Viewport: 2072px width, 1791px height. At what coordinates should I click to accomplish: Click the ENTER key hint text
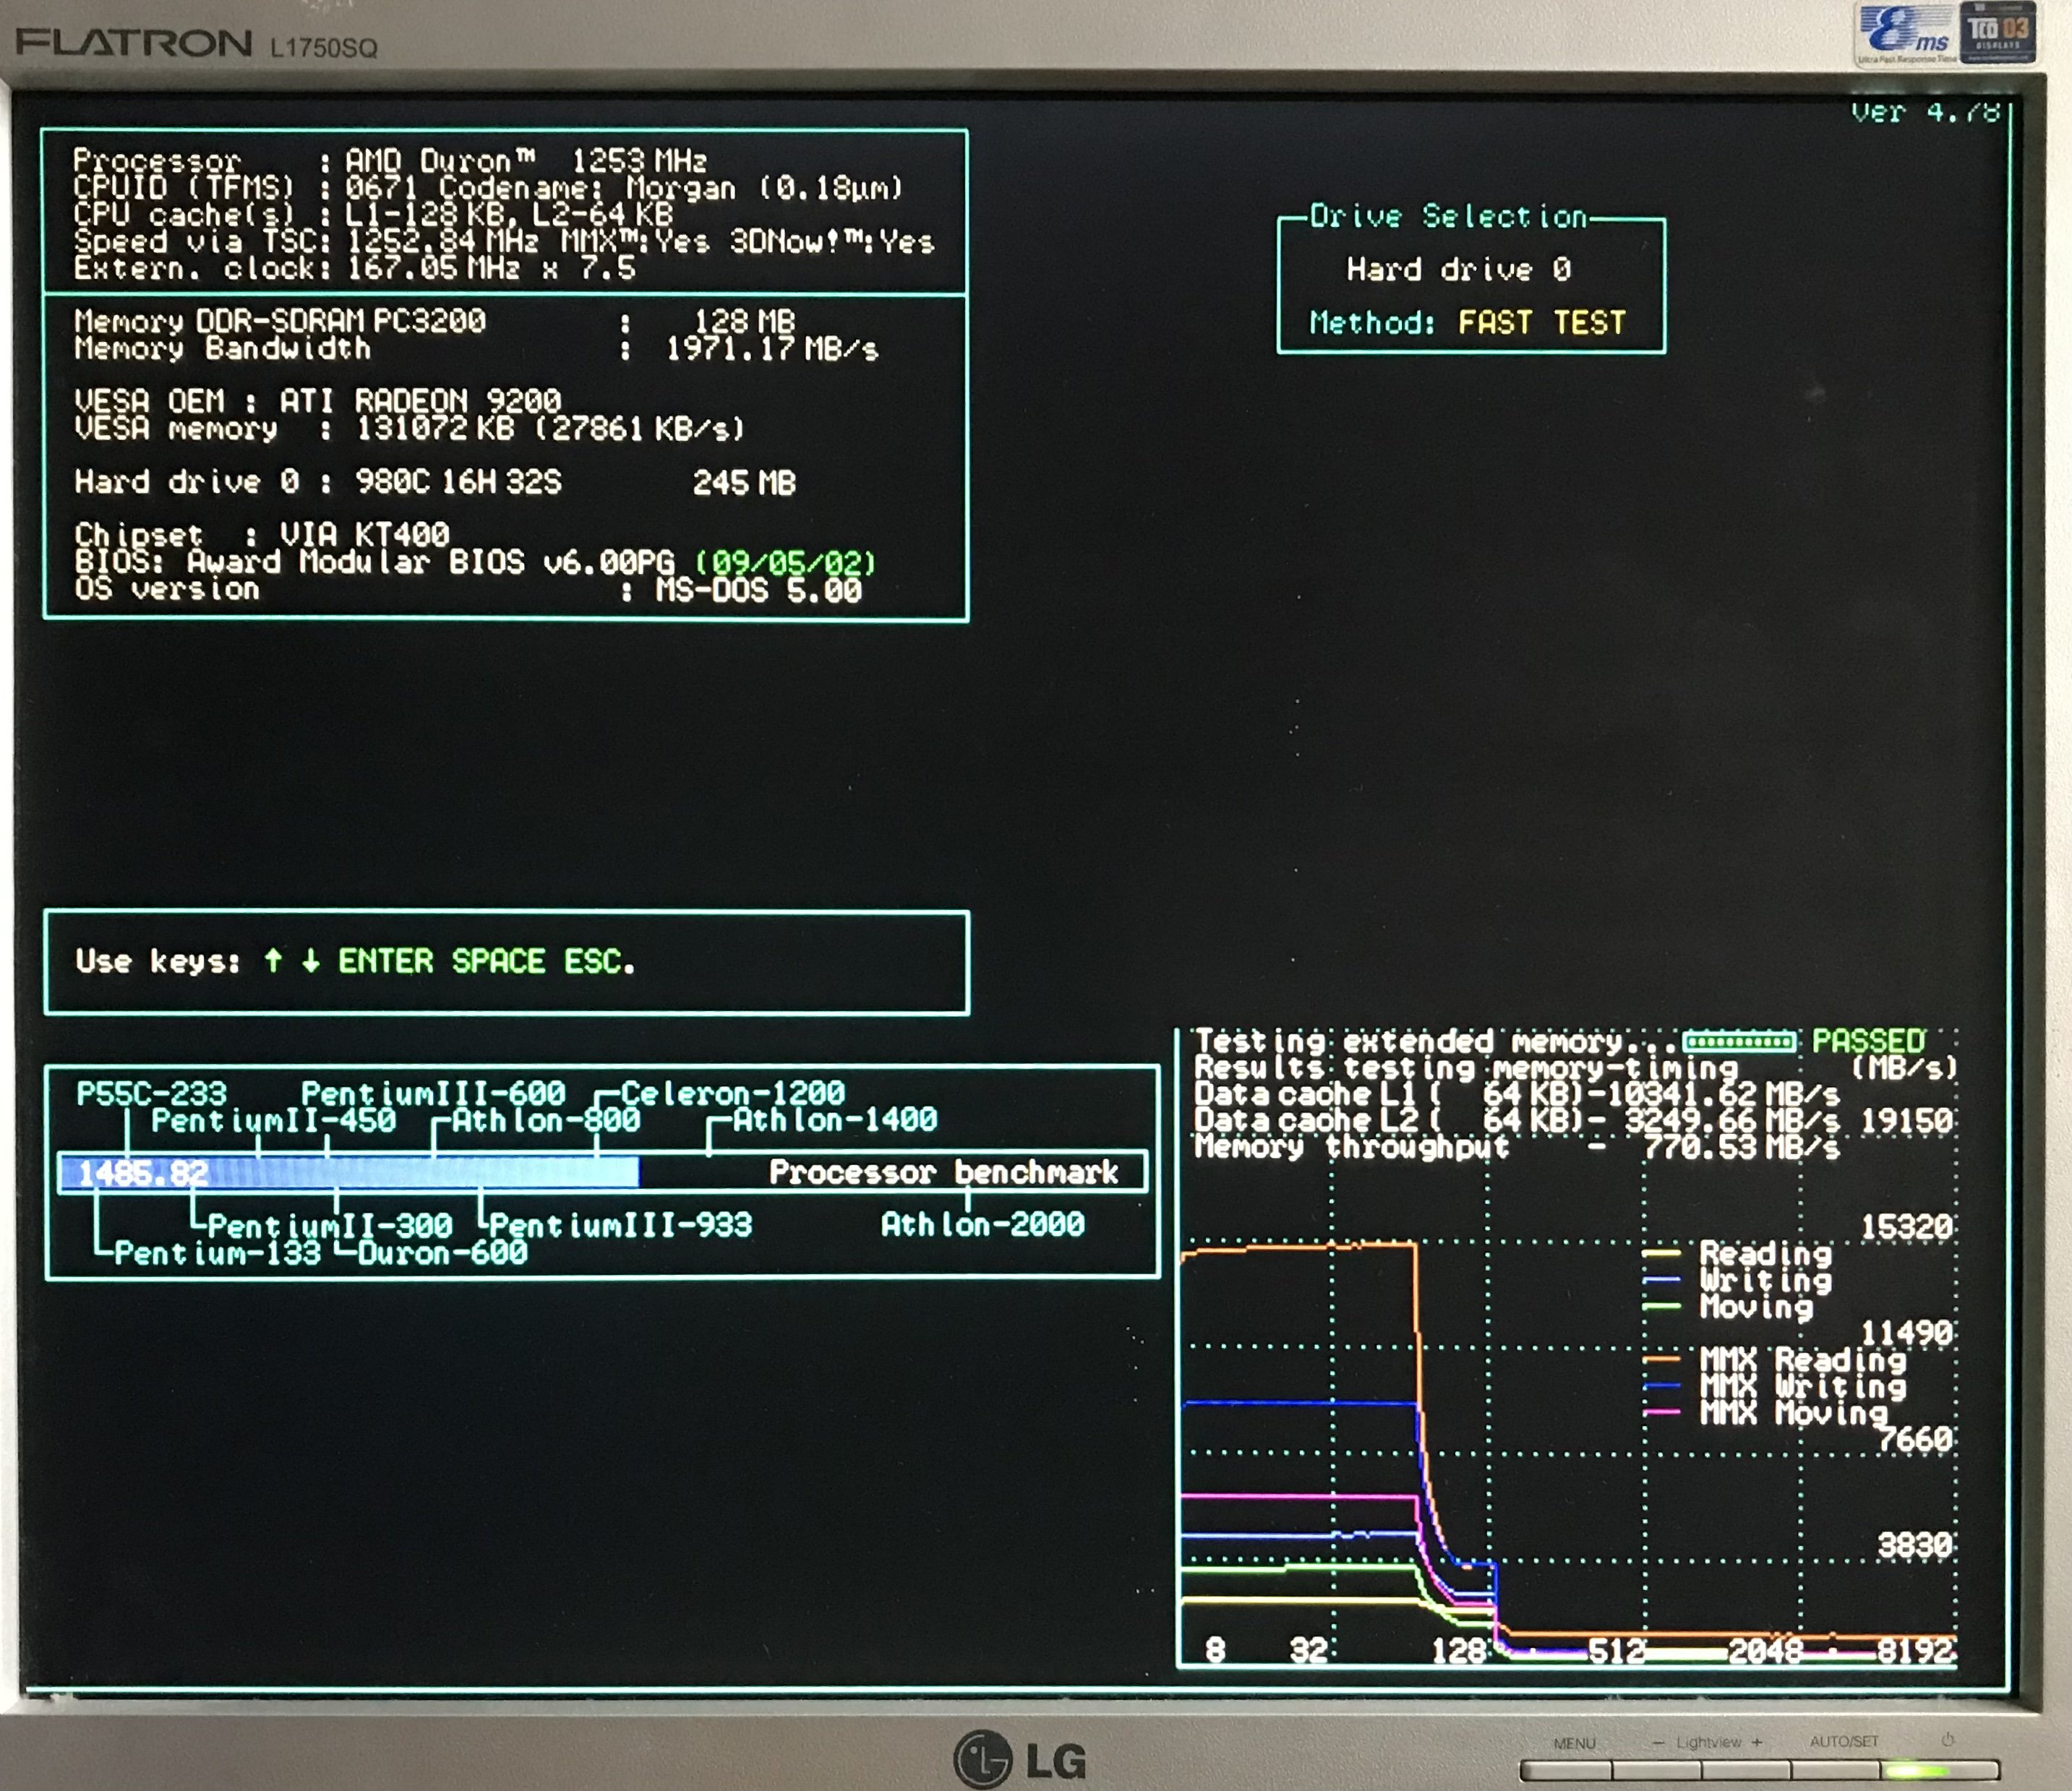click(x=385, y=961)
